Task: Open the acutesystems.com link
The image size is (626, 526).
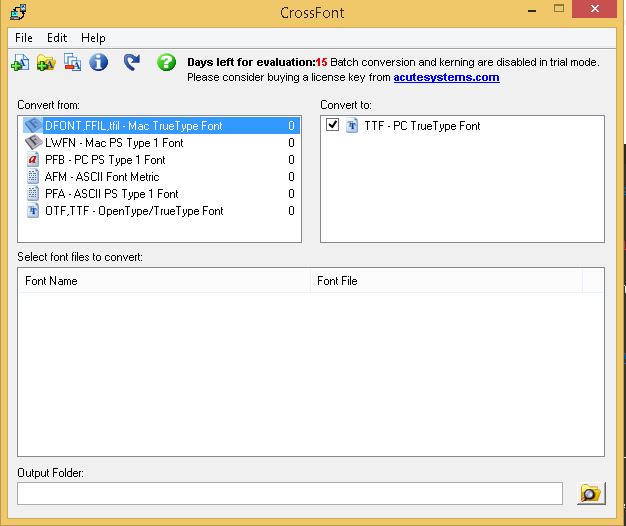Action: pyautogui.click(x=446, y=77)
